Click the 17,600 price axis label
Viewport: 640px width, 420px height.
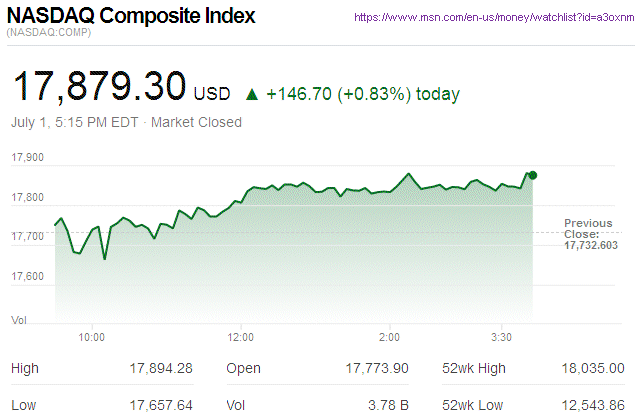(x=27, y=276)
